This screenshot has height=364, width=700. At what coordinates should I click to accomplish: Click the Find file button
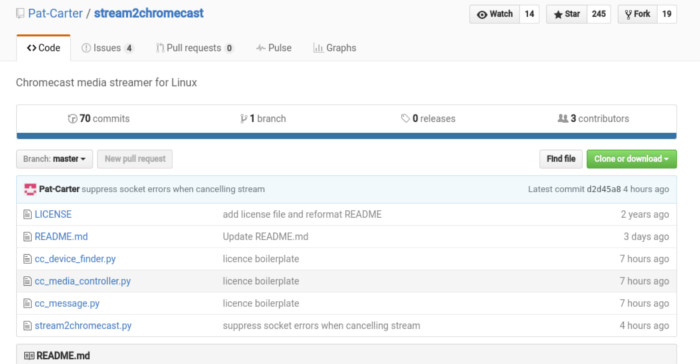click(561, 159)
